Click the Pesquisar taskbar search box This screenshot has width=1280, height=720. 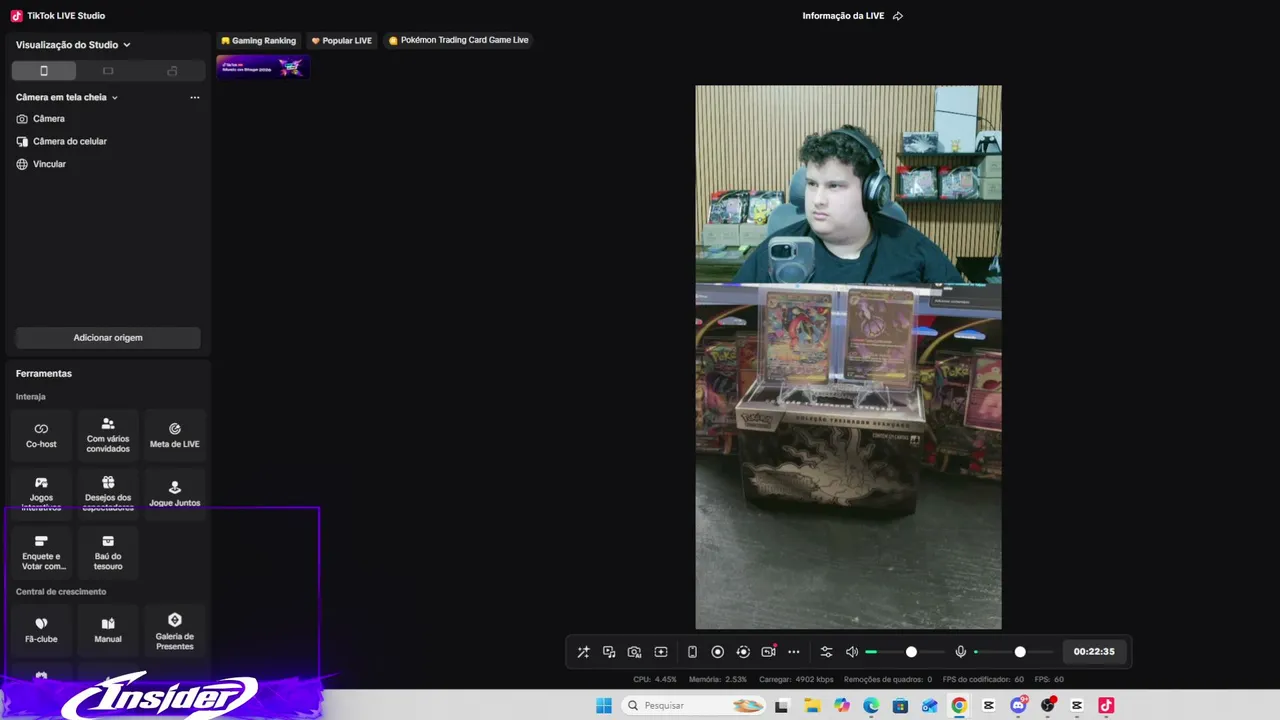click(x=695, y=706)
